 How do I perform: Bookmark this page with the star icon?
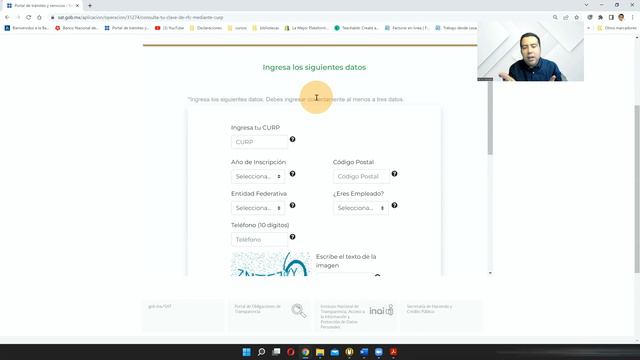click(576, 18)
